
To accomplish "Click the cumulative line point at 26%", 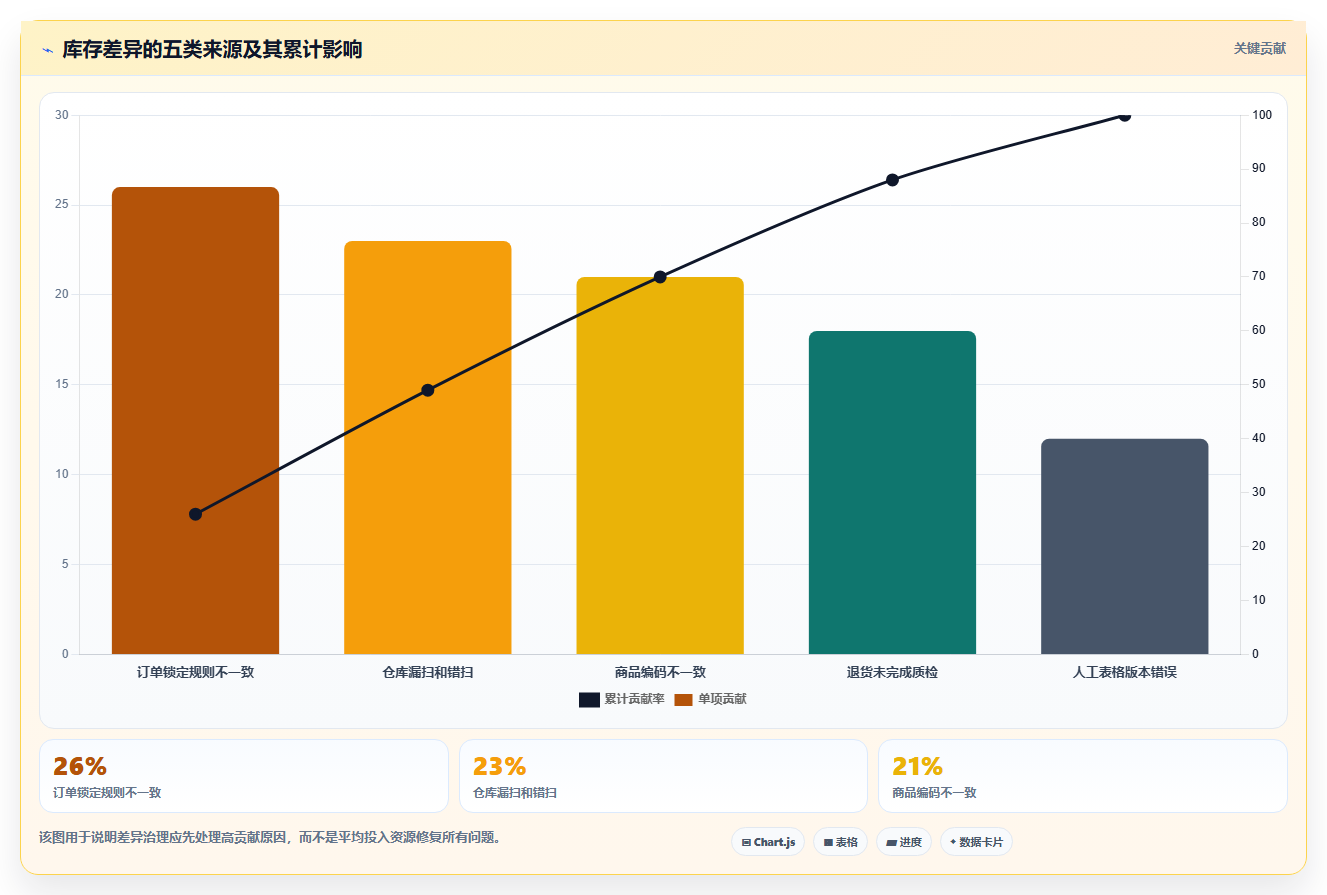I will pyautogui.click(x=195, y=514).
